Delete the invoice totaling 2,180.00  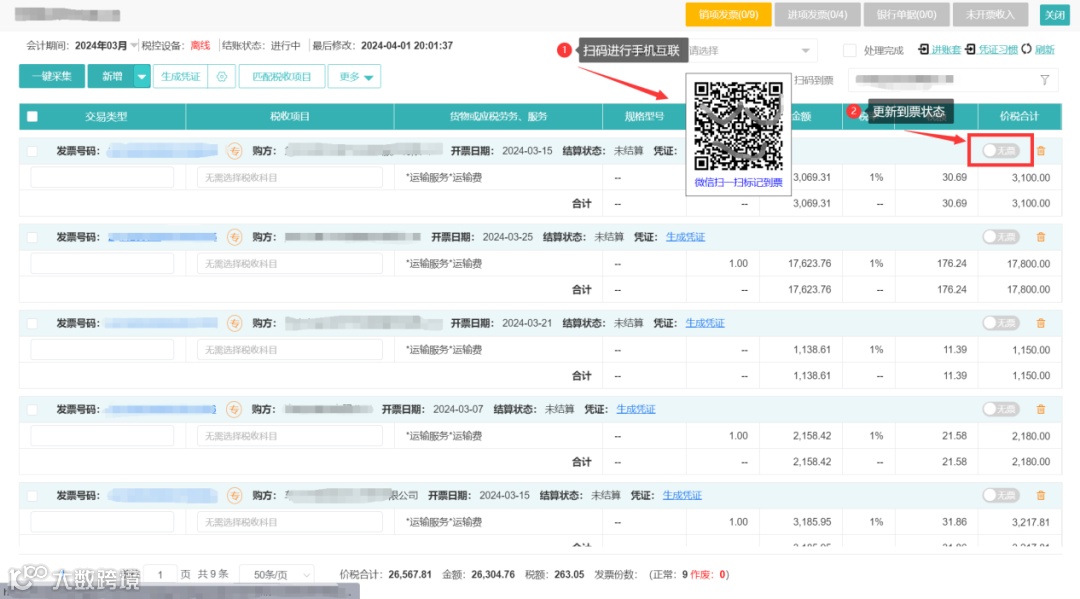pos(1041,409)
